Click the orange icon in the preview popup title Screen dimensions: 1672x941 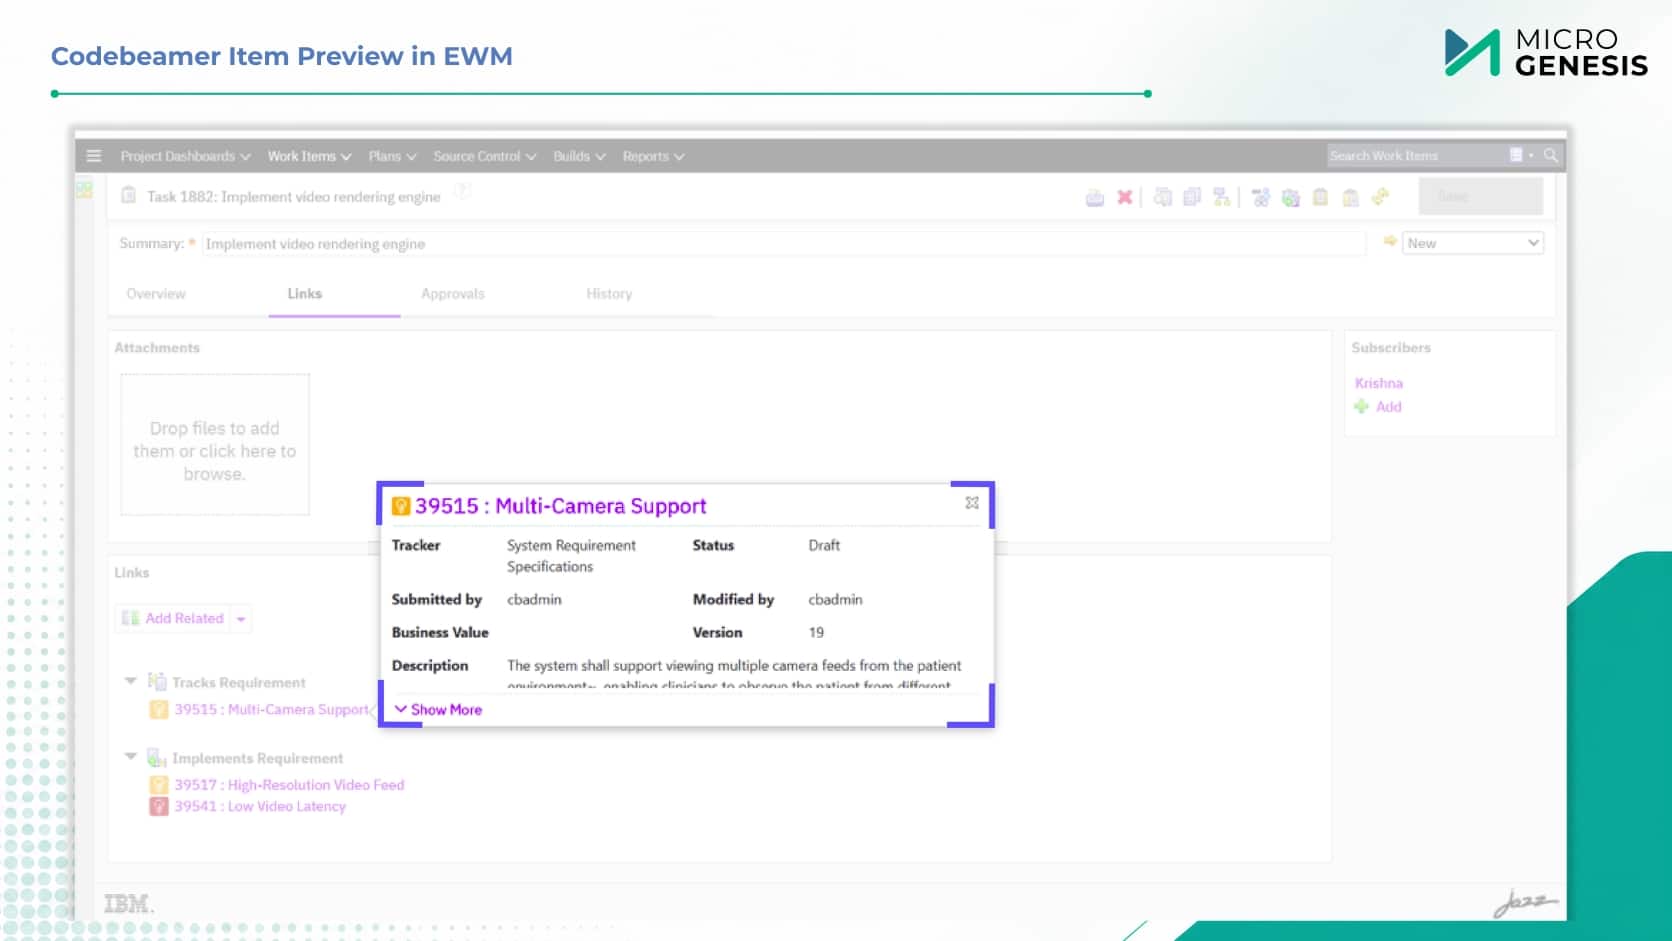[401, 506]
